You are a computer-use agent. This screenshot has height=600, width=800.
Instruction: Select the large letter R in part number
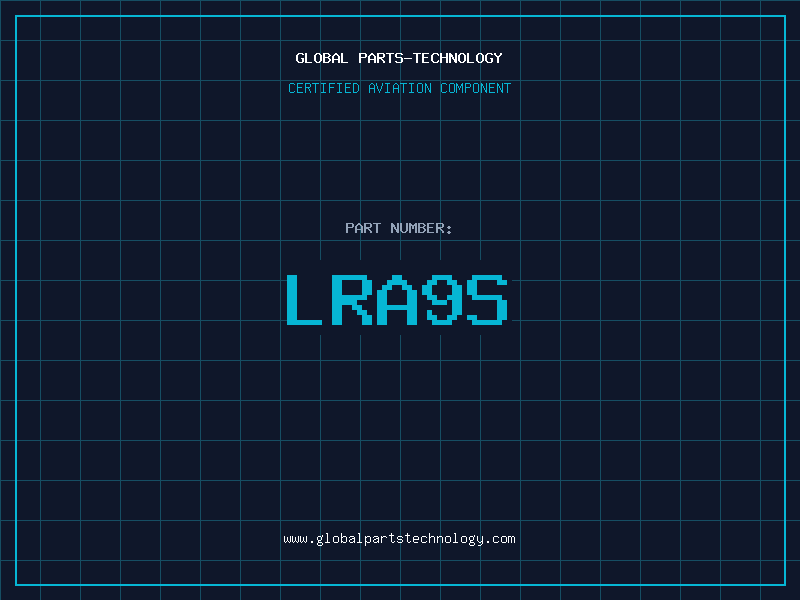[x=350, y=299]
